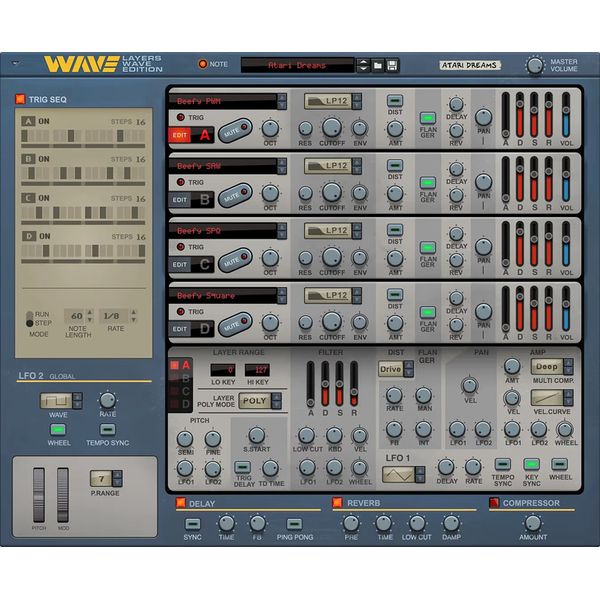
Task: Open the patch browser folder icon
Action: 377,65
